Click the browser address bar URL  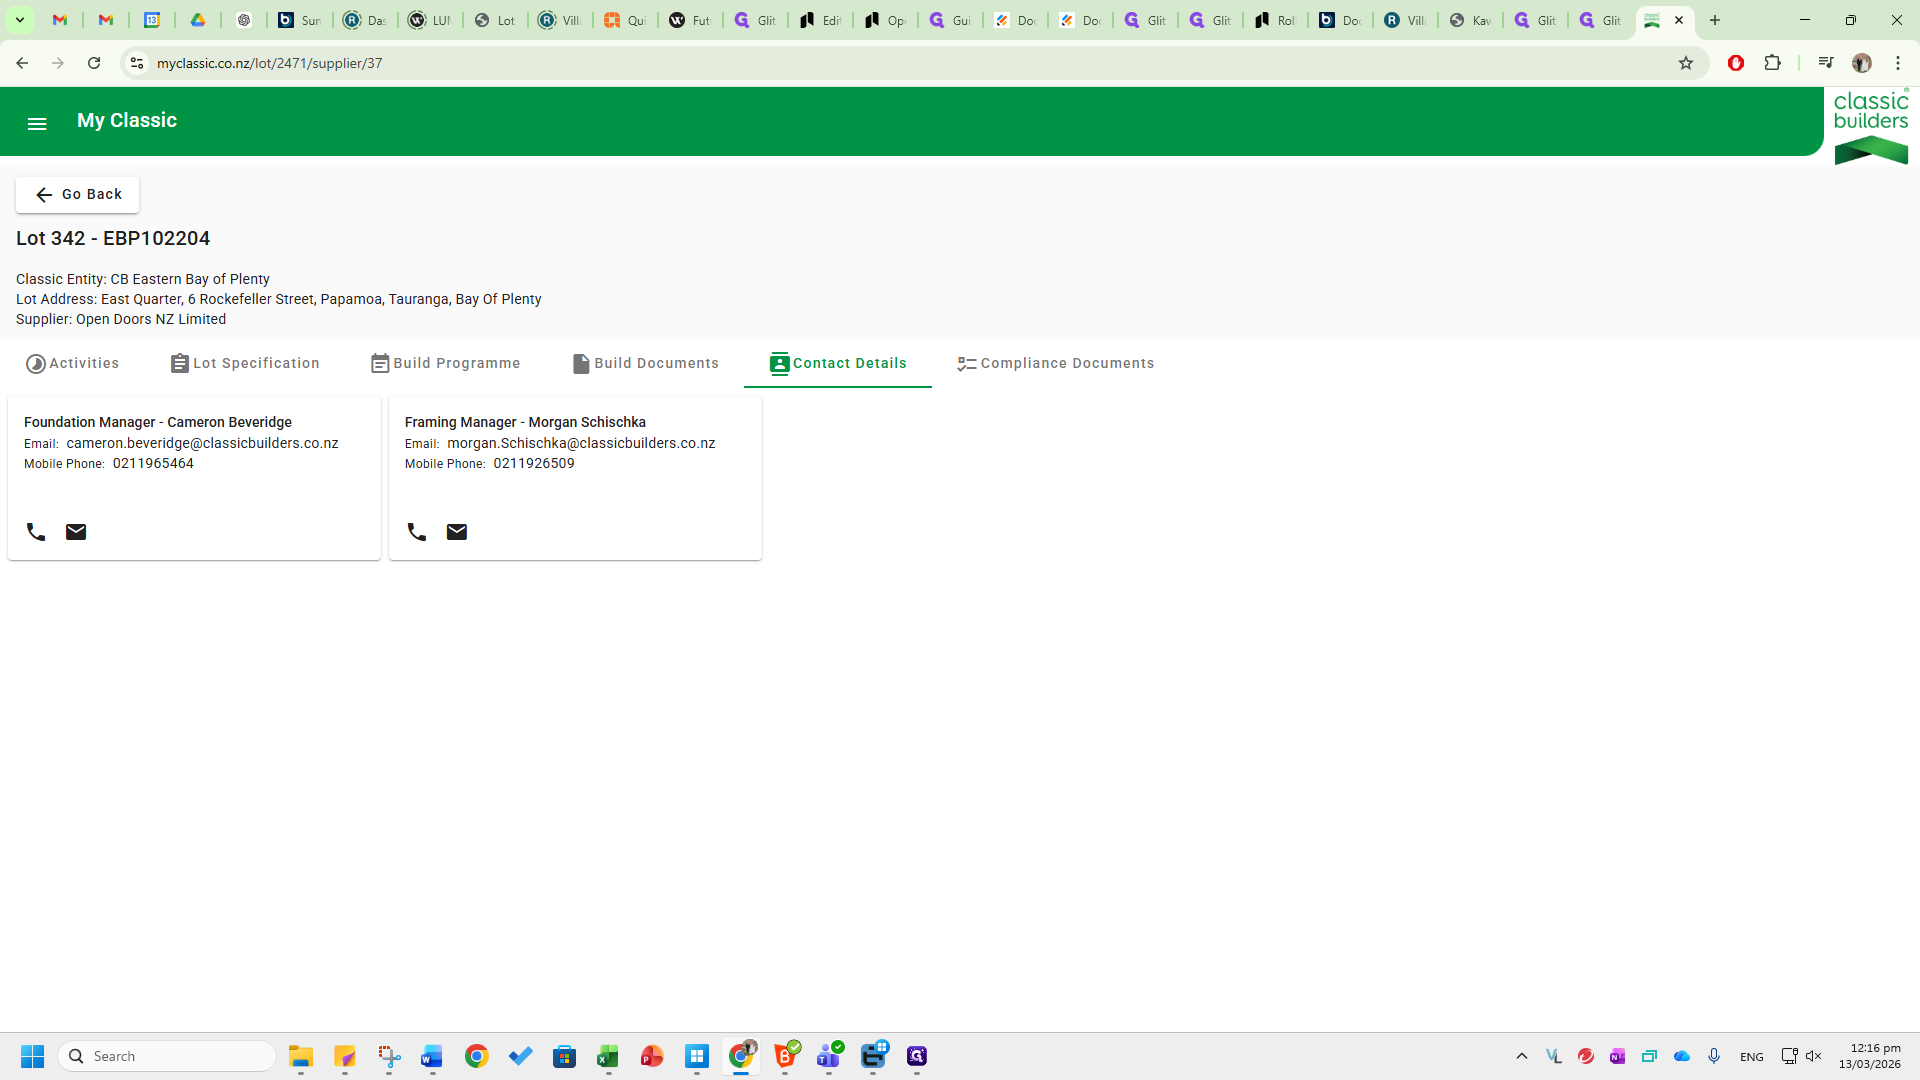pos(269,63)
